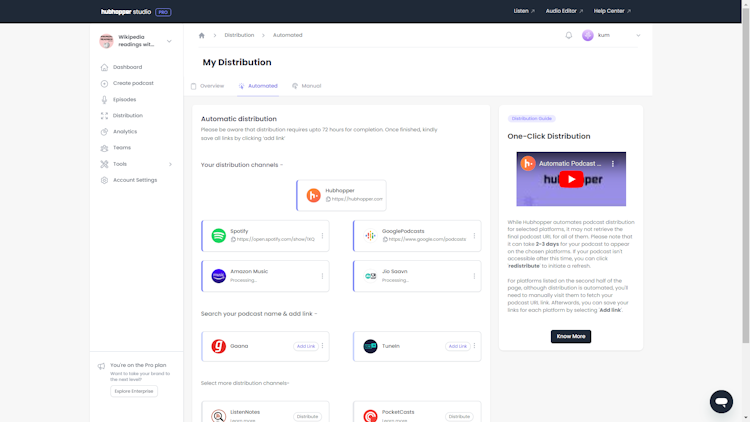Copy the Spotify show link

[233, 239]
